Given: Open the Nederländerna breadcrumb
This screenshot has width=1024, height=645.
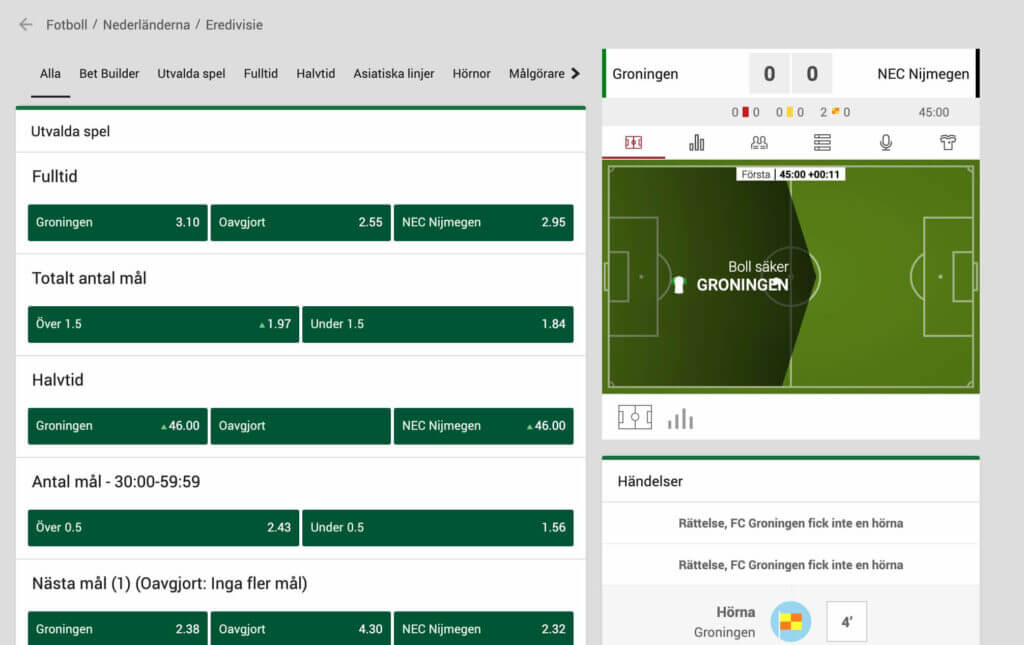Looking at the screenshot, I should (146, 25).
